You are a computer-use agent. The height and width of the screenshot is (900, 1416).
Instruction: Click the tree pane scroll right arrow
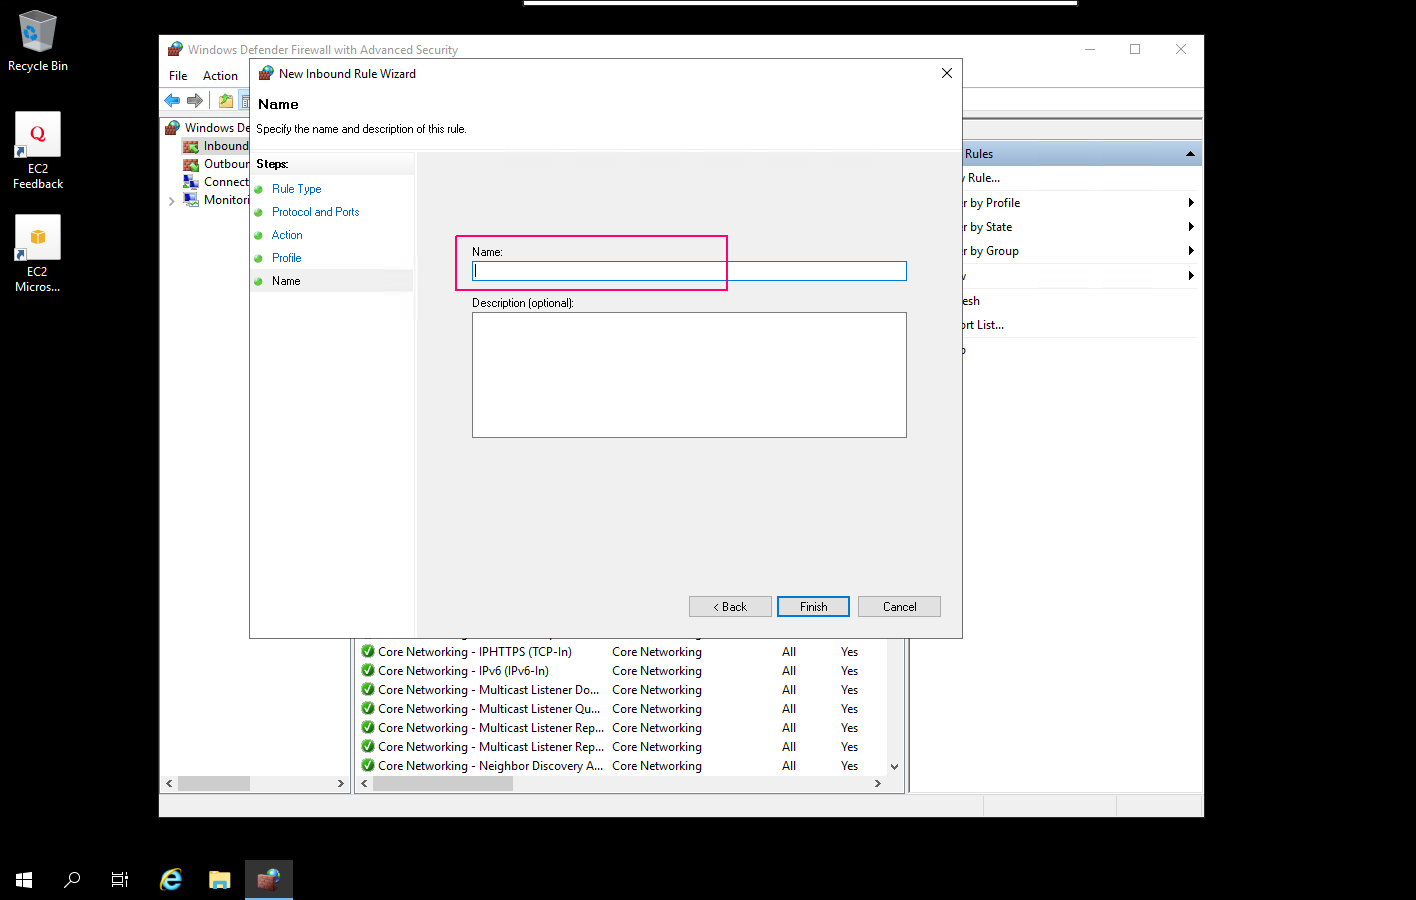[340, 784]
